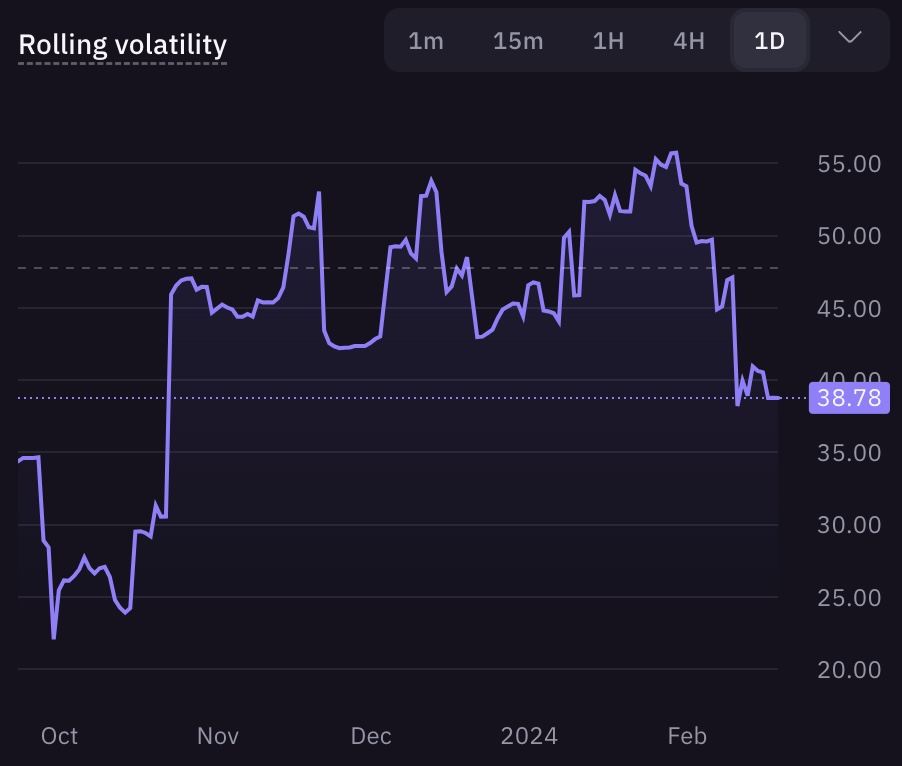This screenshot has width=902, height=766.
Task: Click the Nov label on the time axis
Action: (x=217, y=736)
